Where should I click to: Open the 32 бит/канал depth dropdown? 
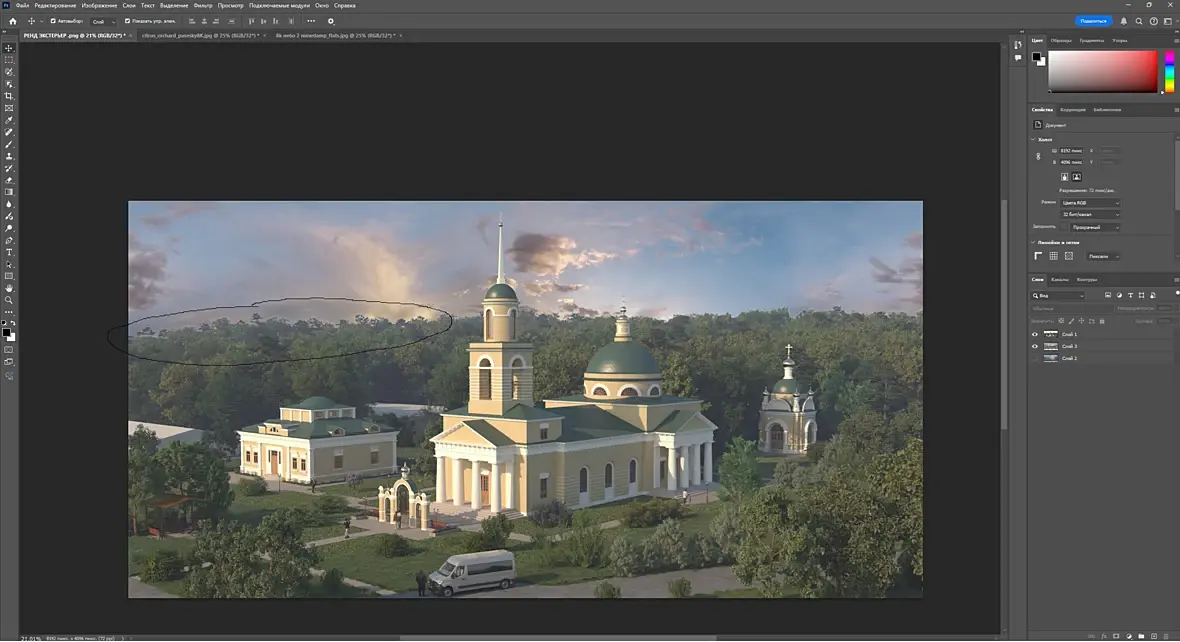coord(1089,215)
